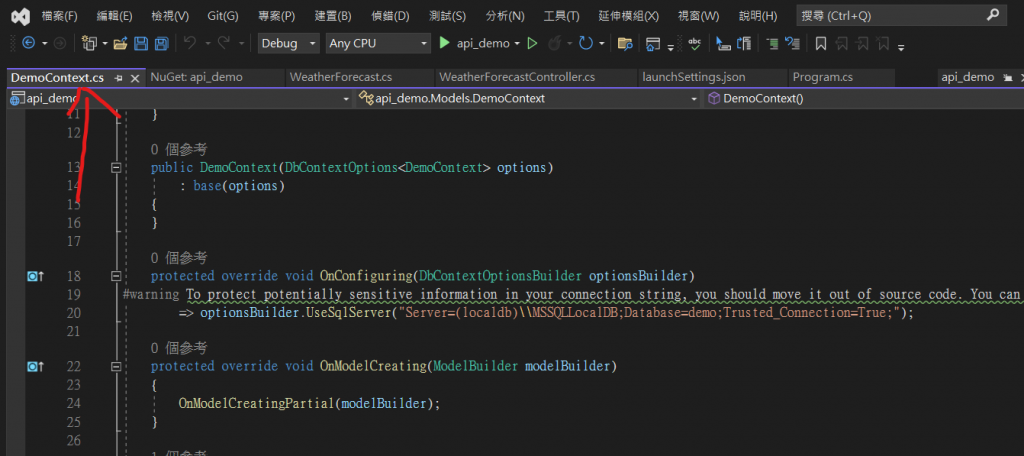Open the 編輯(E) menu
Viewport: 1024px width, 456px height.
[114, 16]
